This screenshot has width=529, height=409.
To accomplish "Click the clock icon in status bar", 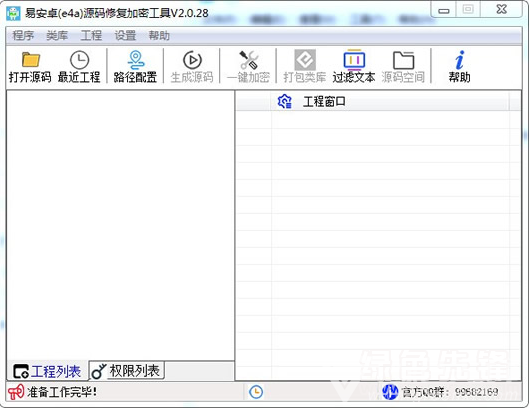I will 256,392.
